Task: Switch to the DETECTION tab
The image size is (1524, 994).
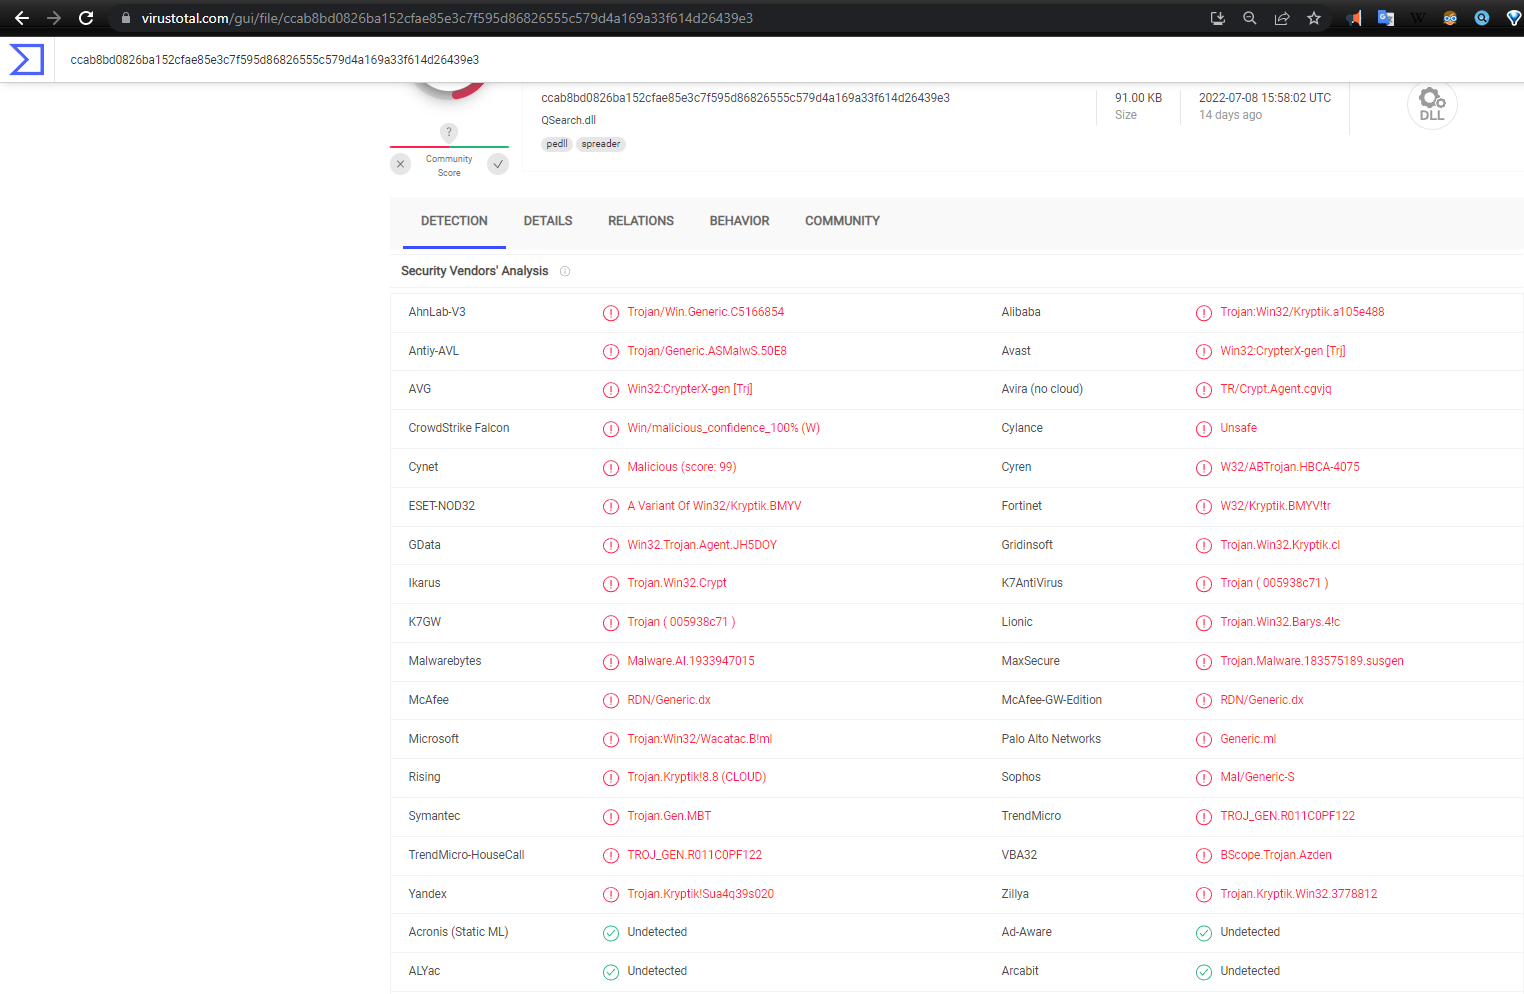Action: [454, 221]
